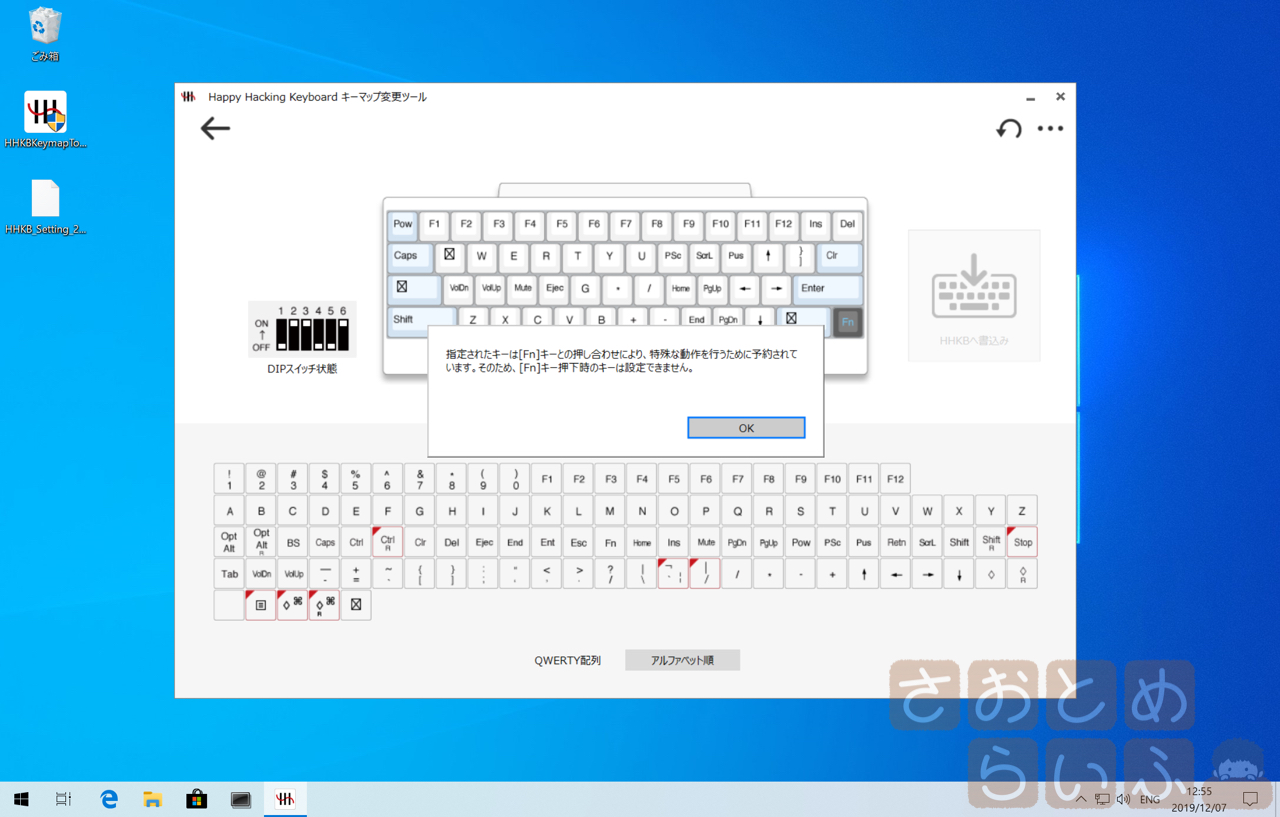Toggle DIP switch 1
This screenshot has width=1280, height=817.
point(281,335)
